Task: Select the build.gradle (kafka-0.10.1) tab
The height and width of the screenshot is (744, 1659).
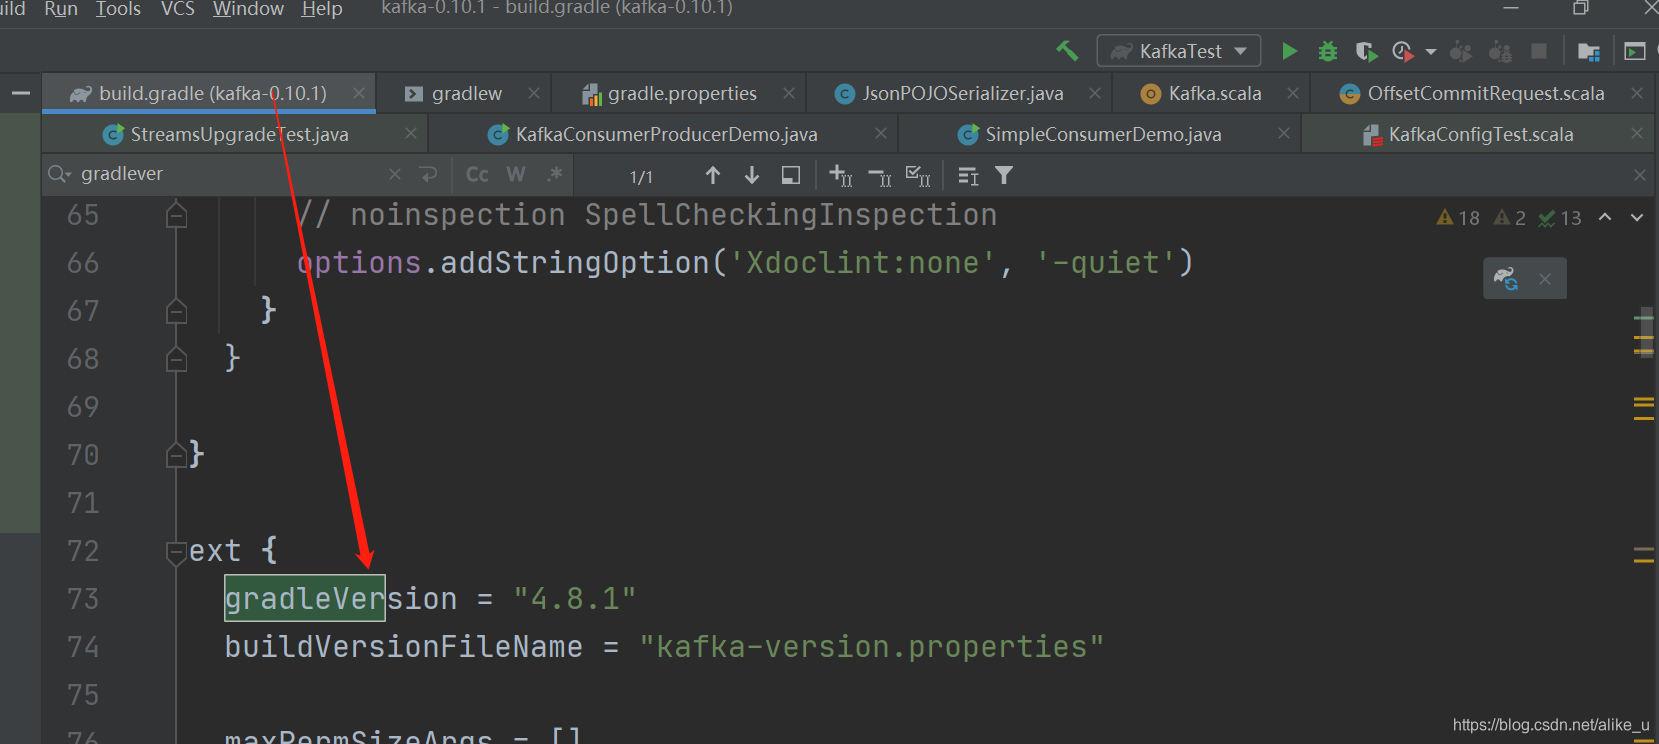Action: coord(212,93)
